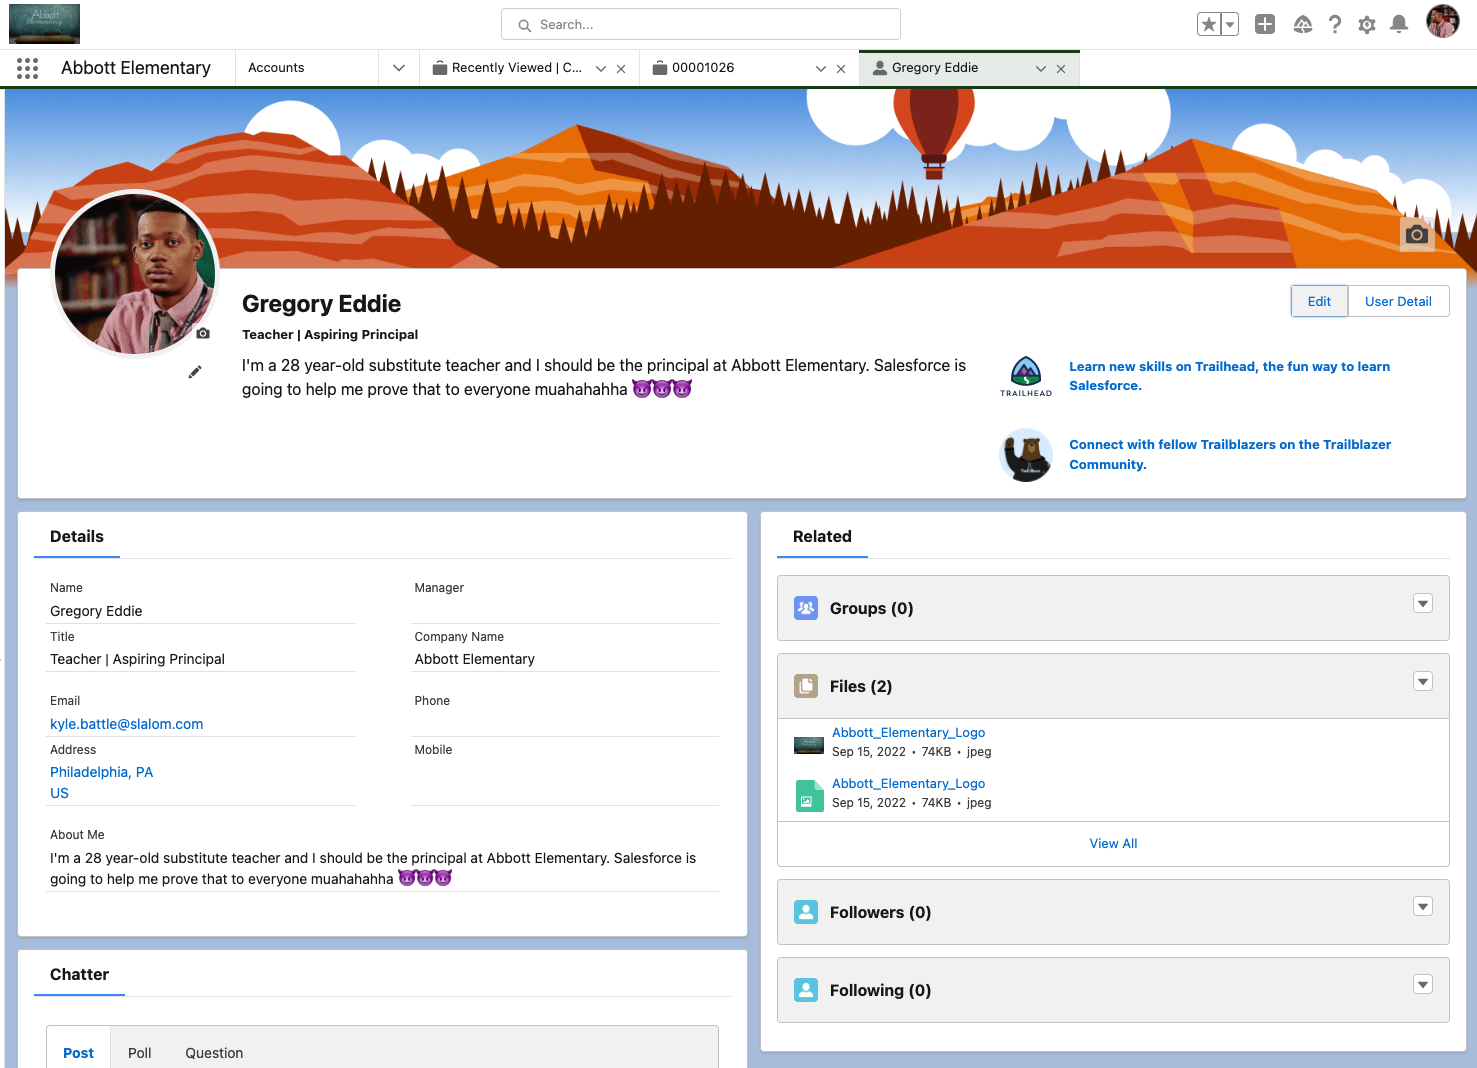Select the Accounts navigation item
The width and height of the screenshot is (1477, 1068).
coord(276,68)
